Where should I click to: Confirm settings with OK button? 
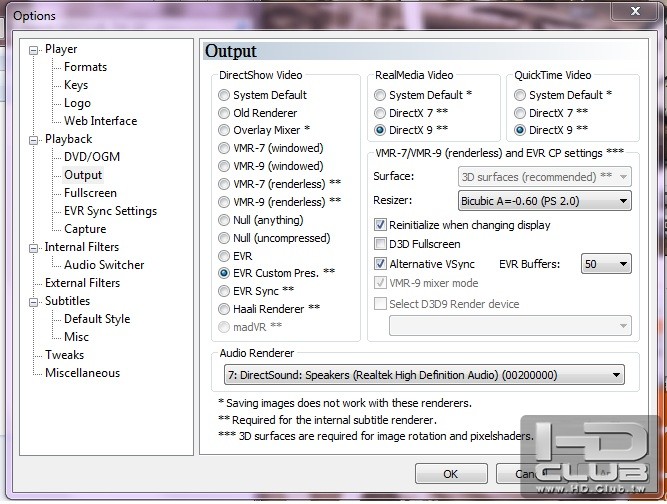[451, 473]
